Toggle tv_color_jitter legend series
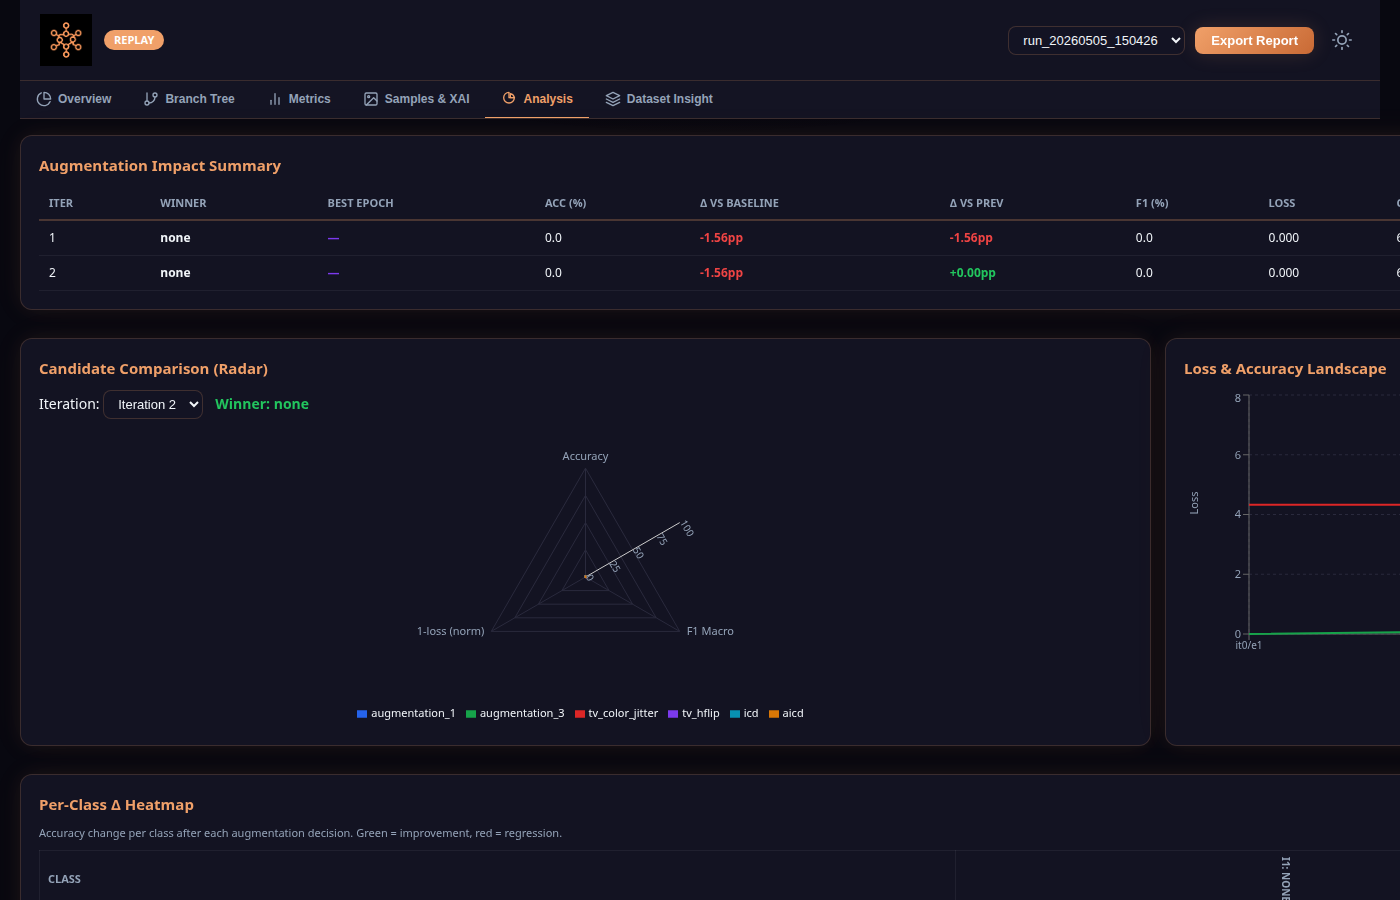 (616, 713)
